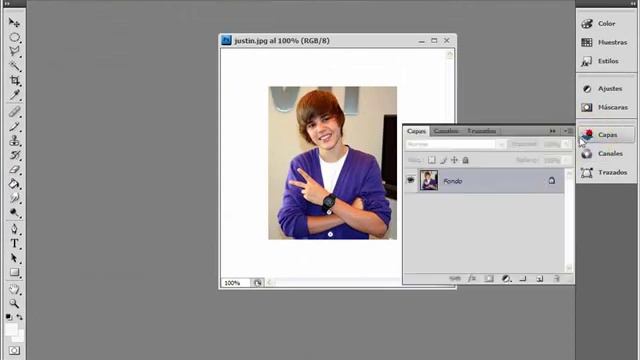The image size is (640, 360).
Task: Toggle lock position icon in Capas panel
Action: point(454,160)
